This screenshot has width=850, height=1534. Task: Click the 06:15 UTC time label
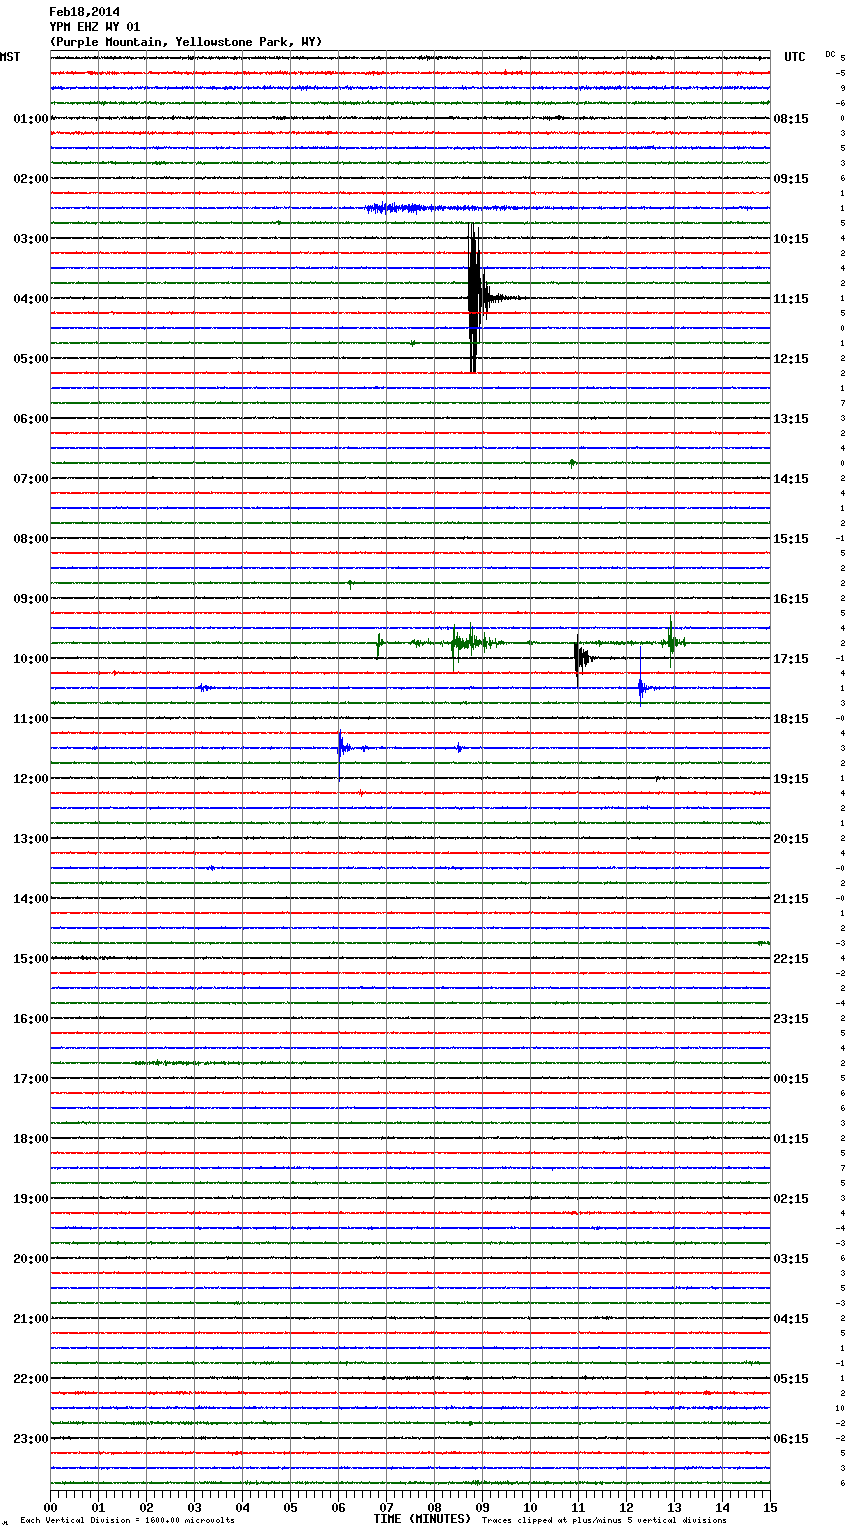(791, 1439)
